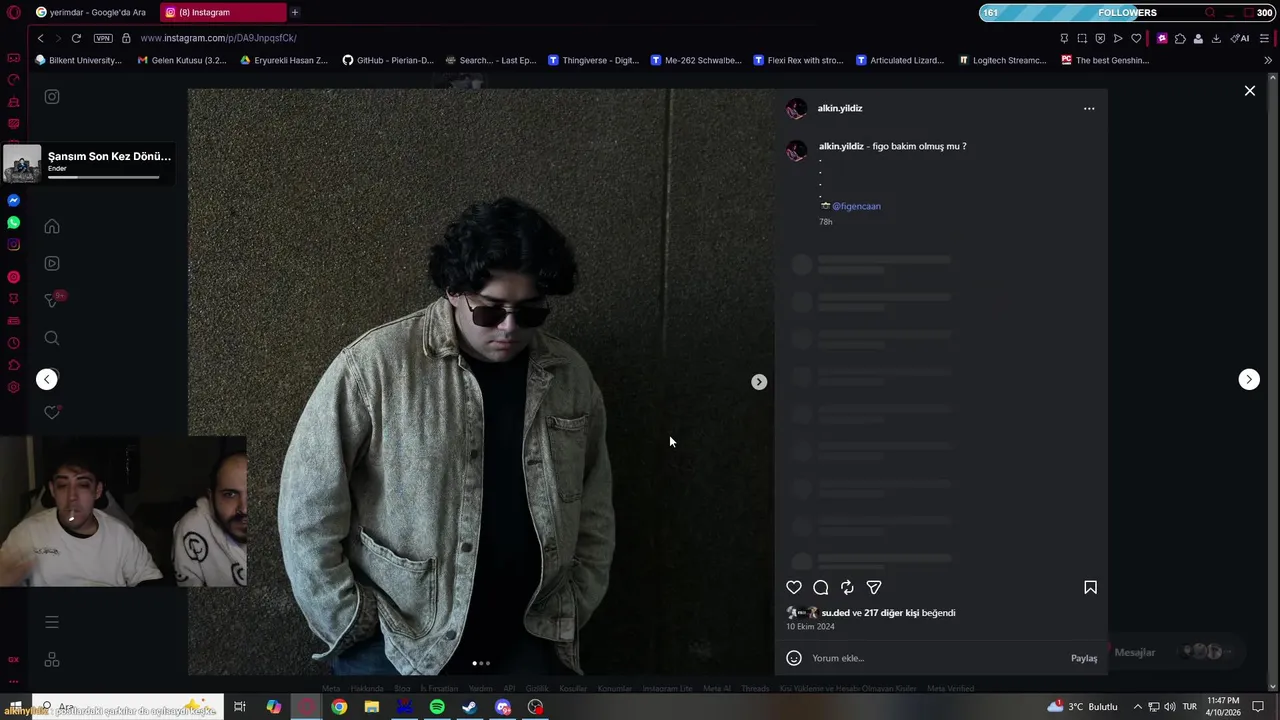1280x720 pixels.
Task: Start the snapshot capture tool in the address bar
Action: tap(1082, 38)
